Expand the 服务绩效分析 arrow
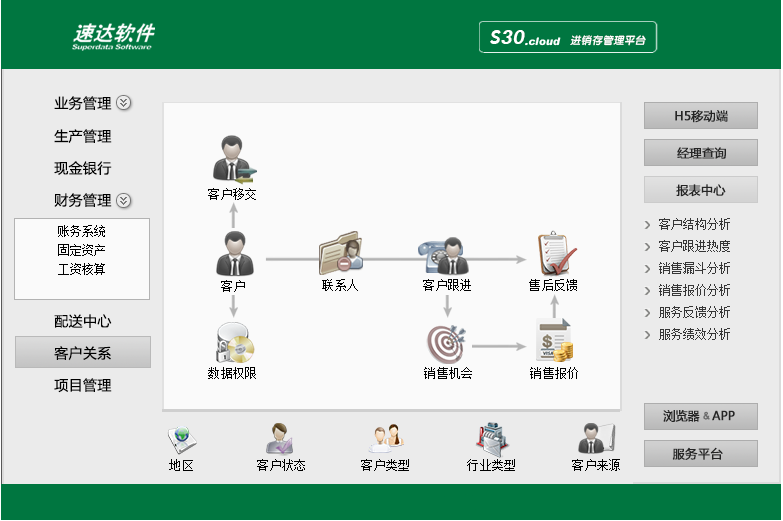Viewport: 783px width, 521px height. (x=648, y=335)
